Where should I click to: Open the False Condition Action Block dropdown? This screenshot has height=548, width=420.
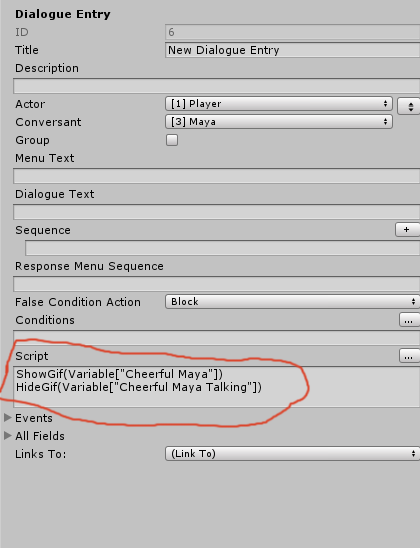[x=292, y=302]
